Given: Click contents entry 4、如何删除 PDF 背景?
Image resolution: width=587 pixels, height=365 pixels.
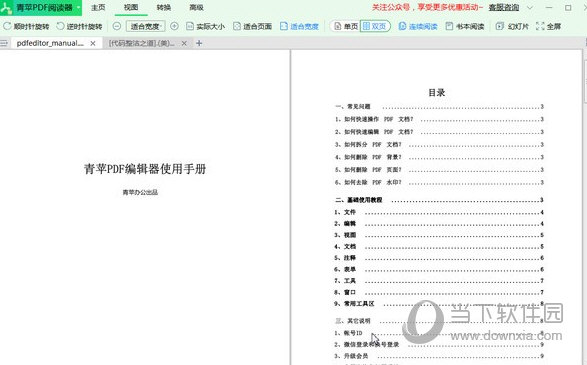Looking at the screenshot, I should pos(439,157).
